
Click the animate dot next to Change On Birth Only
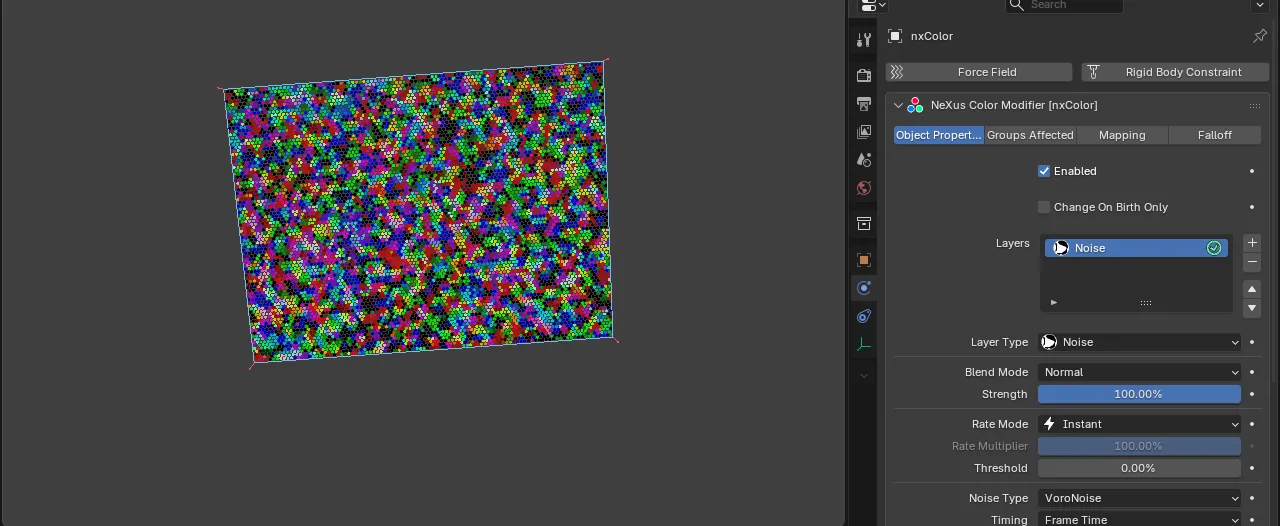pyautogui.click(x=1252, y=207)
